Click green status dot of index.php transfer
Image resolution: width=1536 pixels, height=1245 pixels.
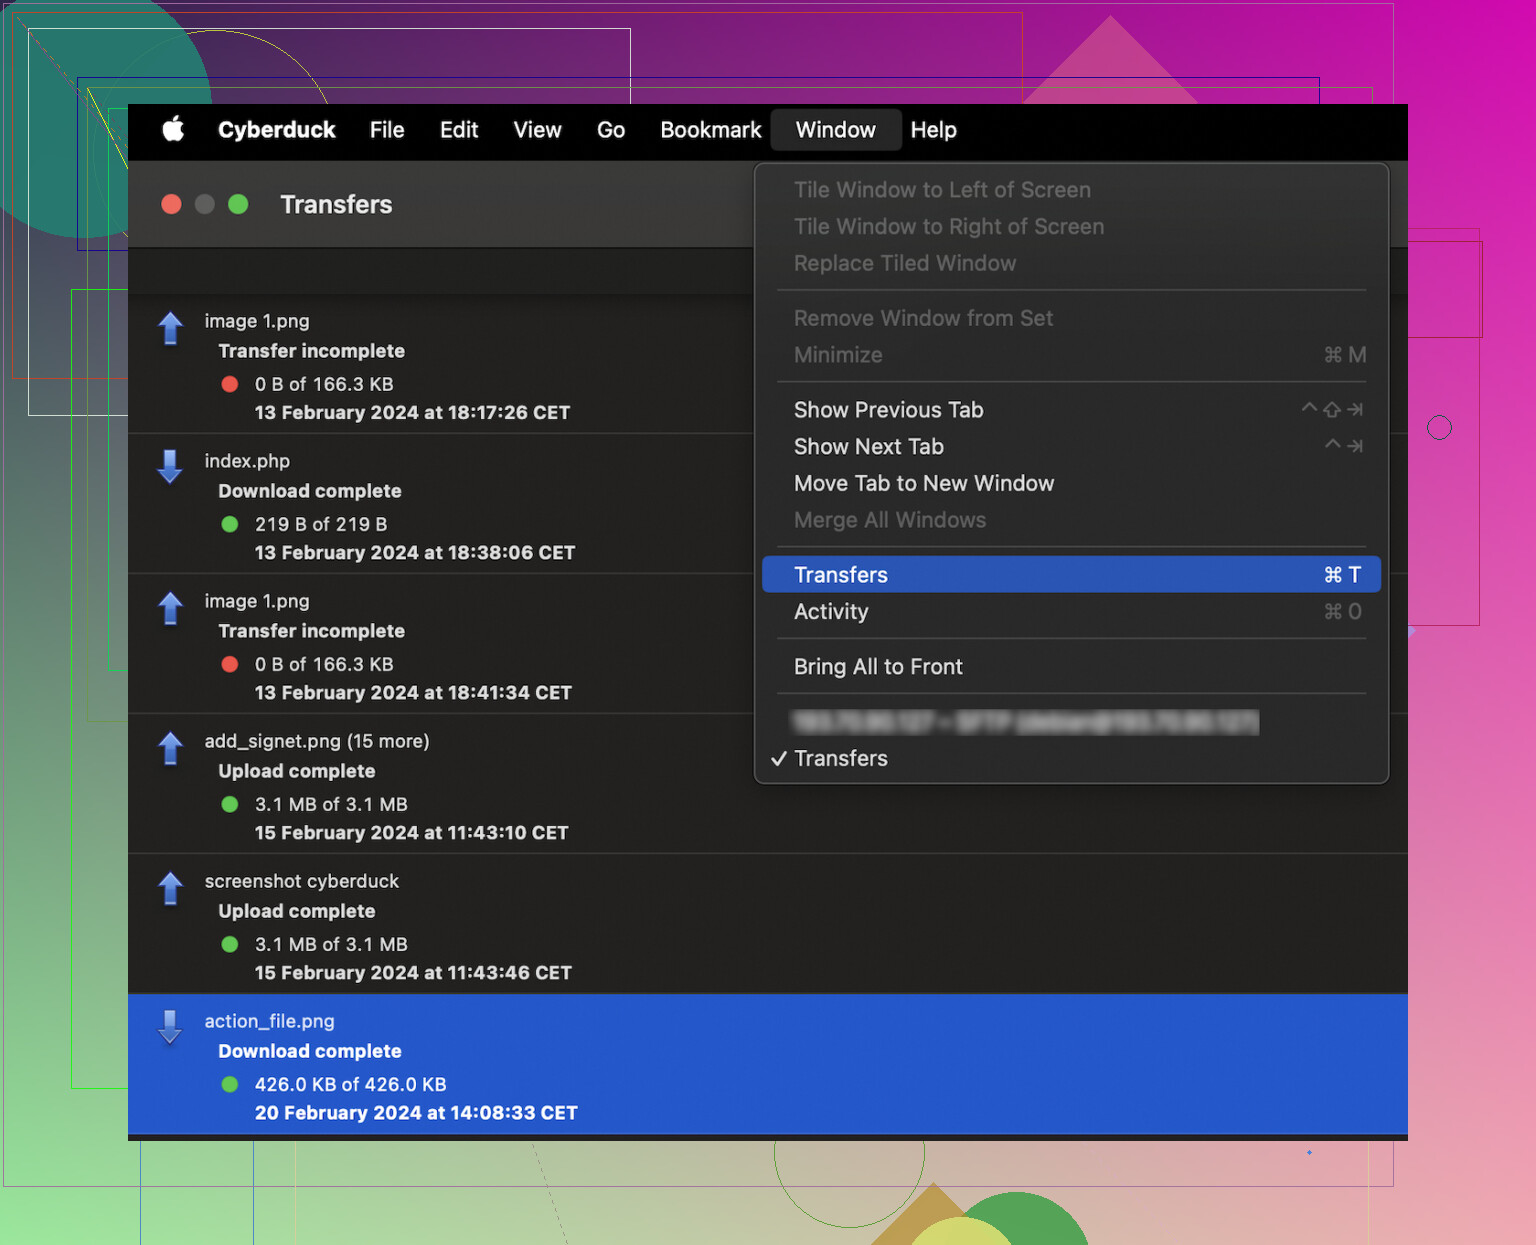tap(230, 524)
